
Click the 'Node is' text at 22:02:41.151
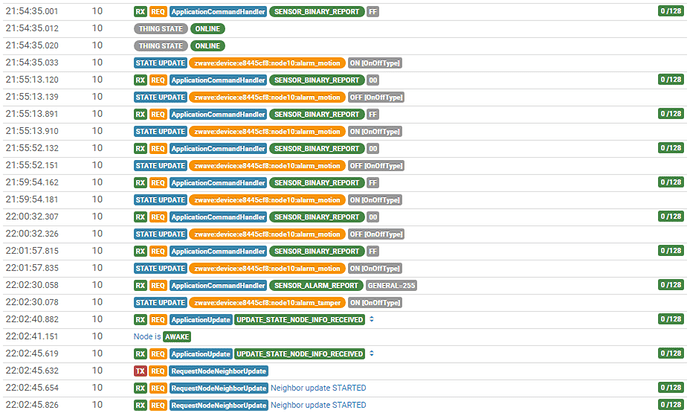(x=147, y=336)
